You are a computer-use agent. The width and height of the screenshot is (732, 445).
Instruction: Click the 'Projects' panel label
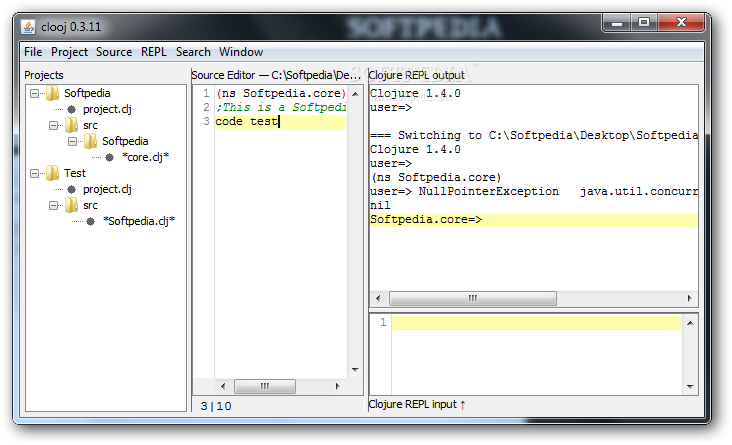[x=44, y=75]
